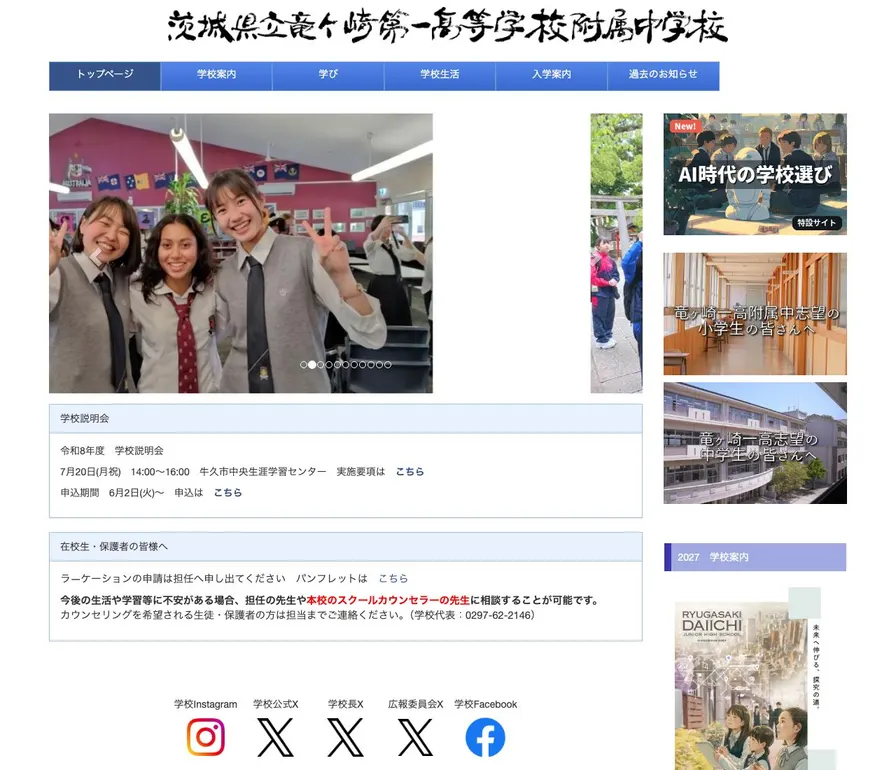Go to the last (eleventh) carousel dot
The height and width of the screenshot is (770, 896).
388,364
